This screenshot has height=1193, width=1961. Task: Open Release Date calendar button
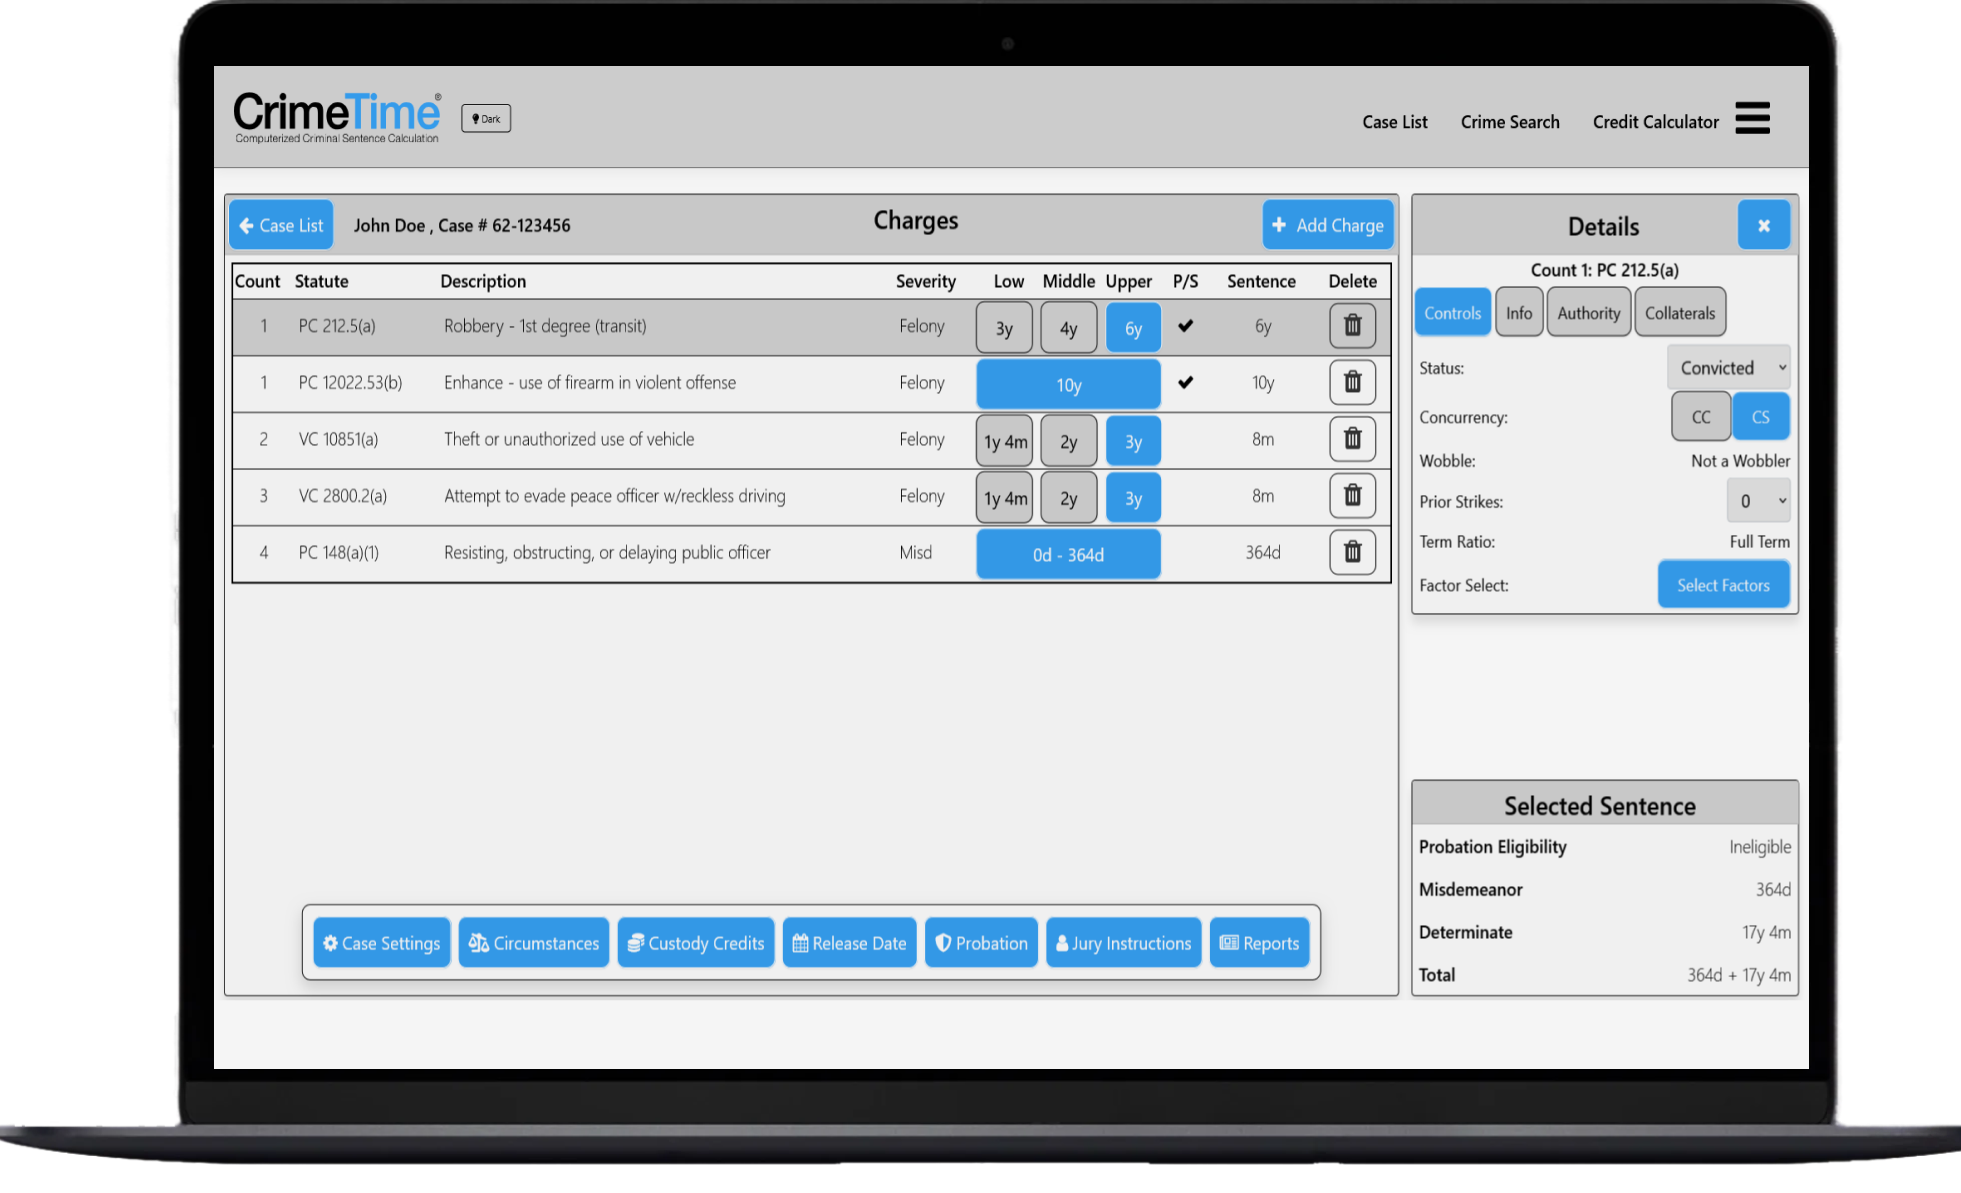pyautogui.click(x=849, y=943)
